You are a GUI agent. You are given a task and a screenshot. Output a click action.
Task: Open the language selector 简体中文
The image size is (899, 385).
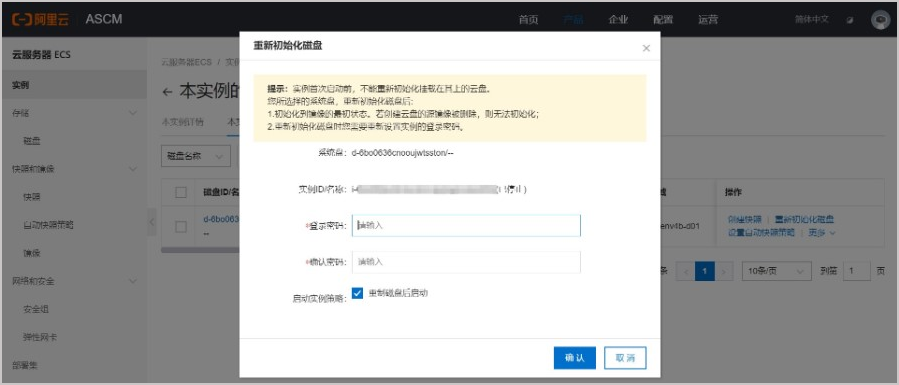(x=811, y=19)
